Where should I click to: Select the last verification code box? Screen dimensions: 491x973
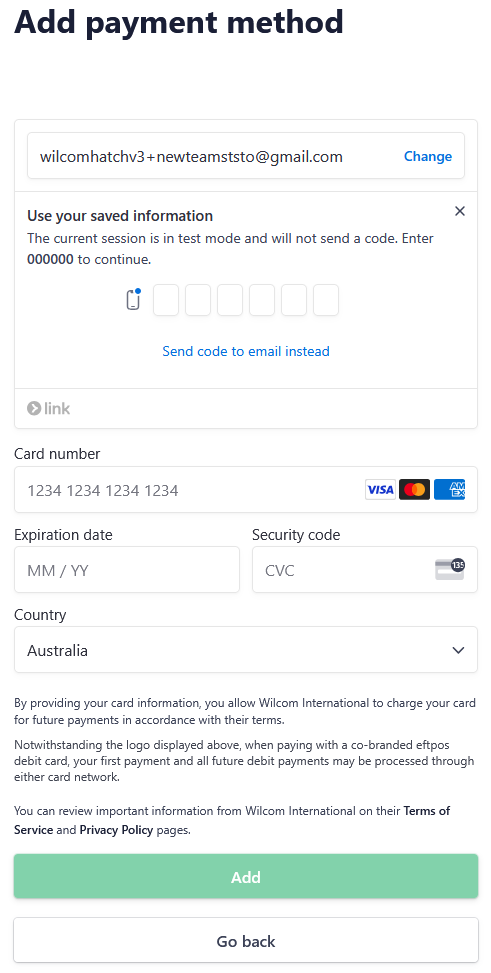(x=326, y=300)
